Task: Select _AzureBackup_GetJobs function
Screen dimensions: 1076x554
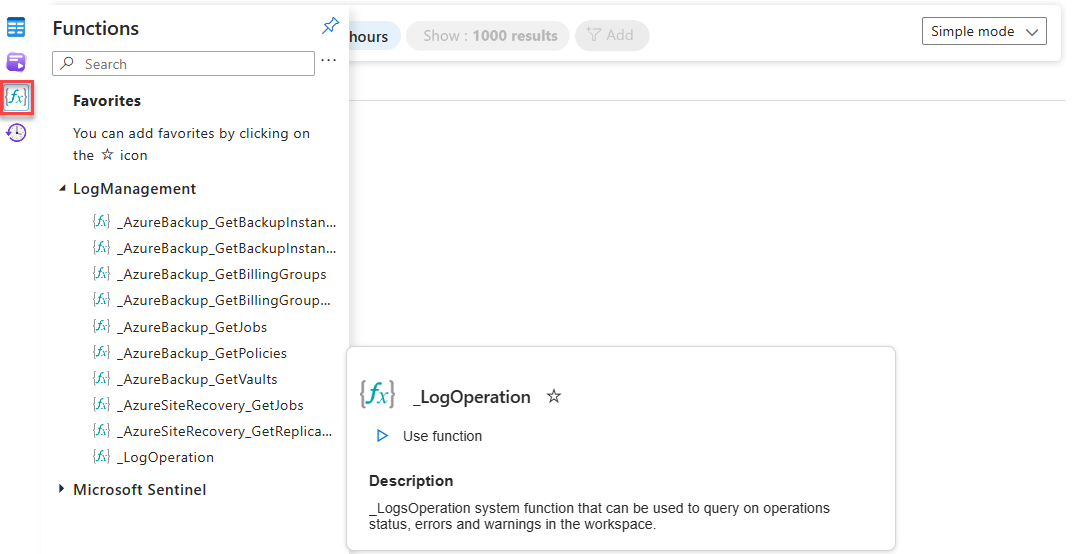Action: coord(191,327)
